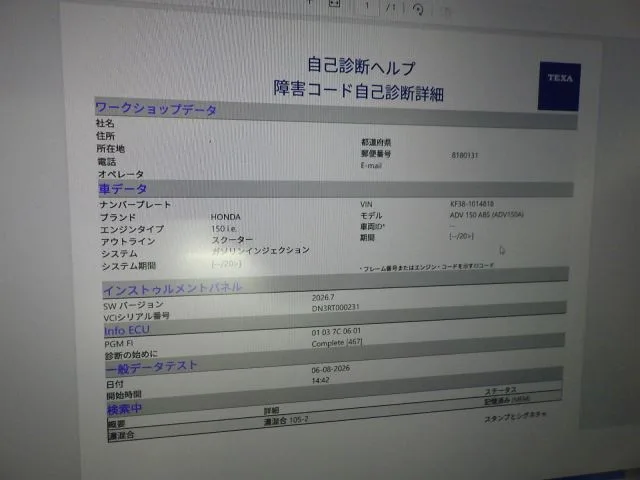
Task: Click the subtitle 障害コード自己診断詳細
Action: pos(358,91)
